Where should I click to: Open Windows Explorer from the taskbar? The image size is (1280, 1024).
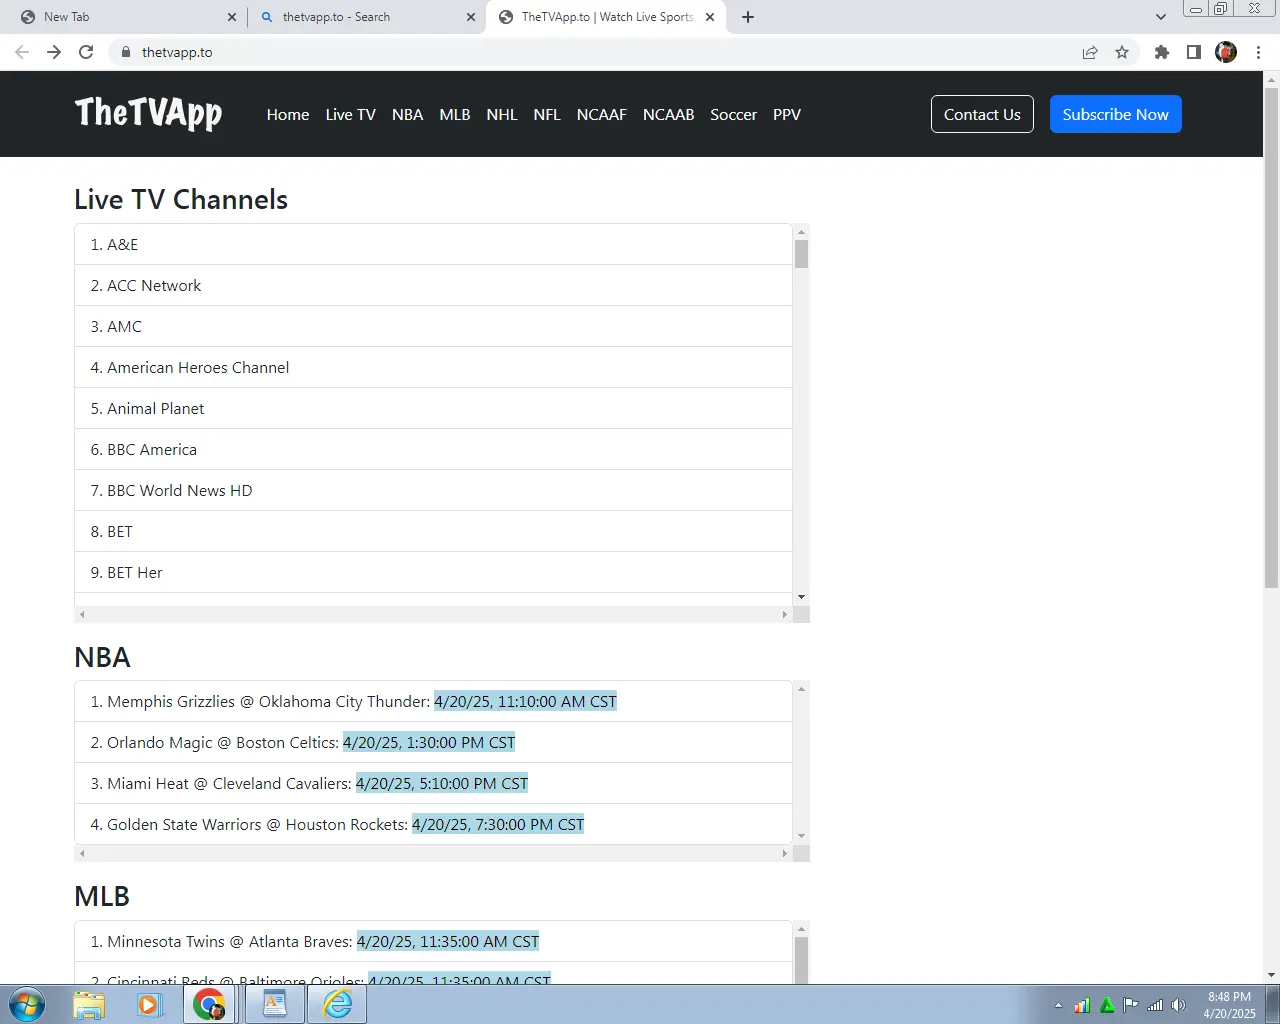(x=89, y=1004)
